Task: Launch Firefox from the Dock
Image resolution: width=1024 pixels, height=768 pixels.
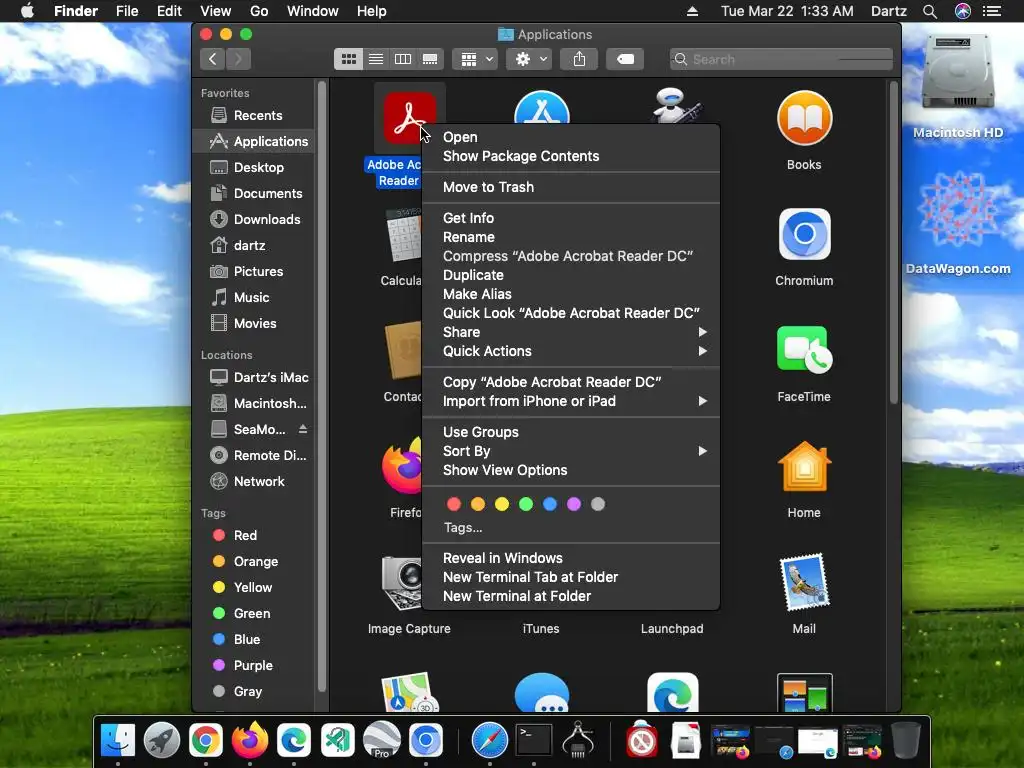Action: click(x=249, y=739)
